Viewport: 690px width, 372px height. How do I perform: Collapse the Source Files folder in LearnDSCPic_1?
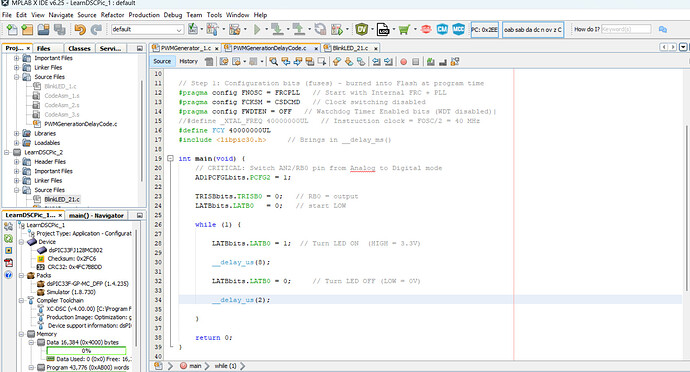coord(17,77)
